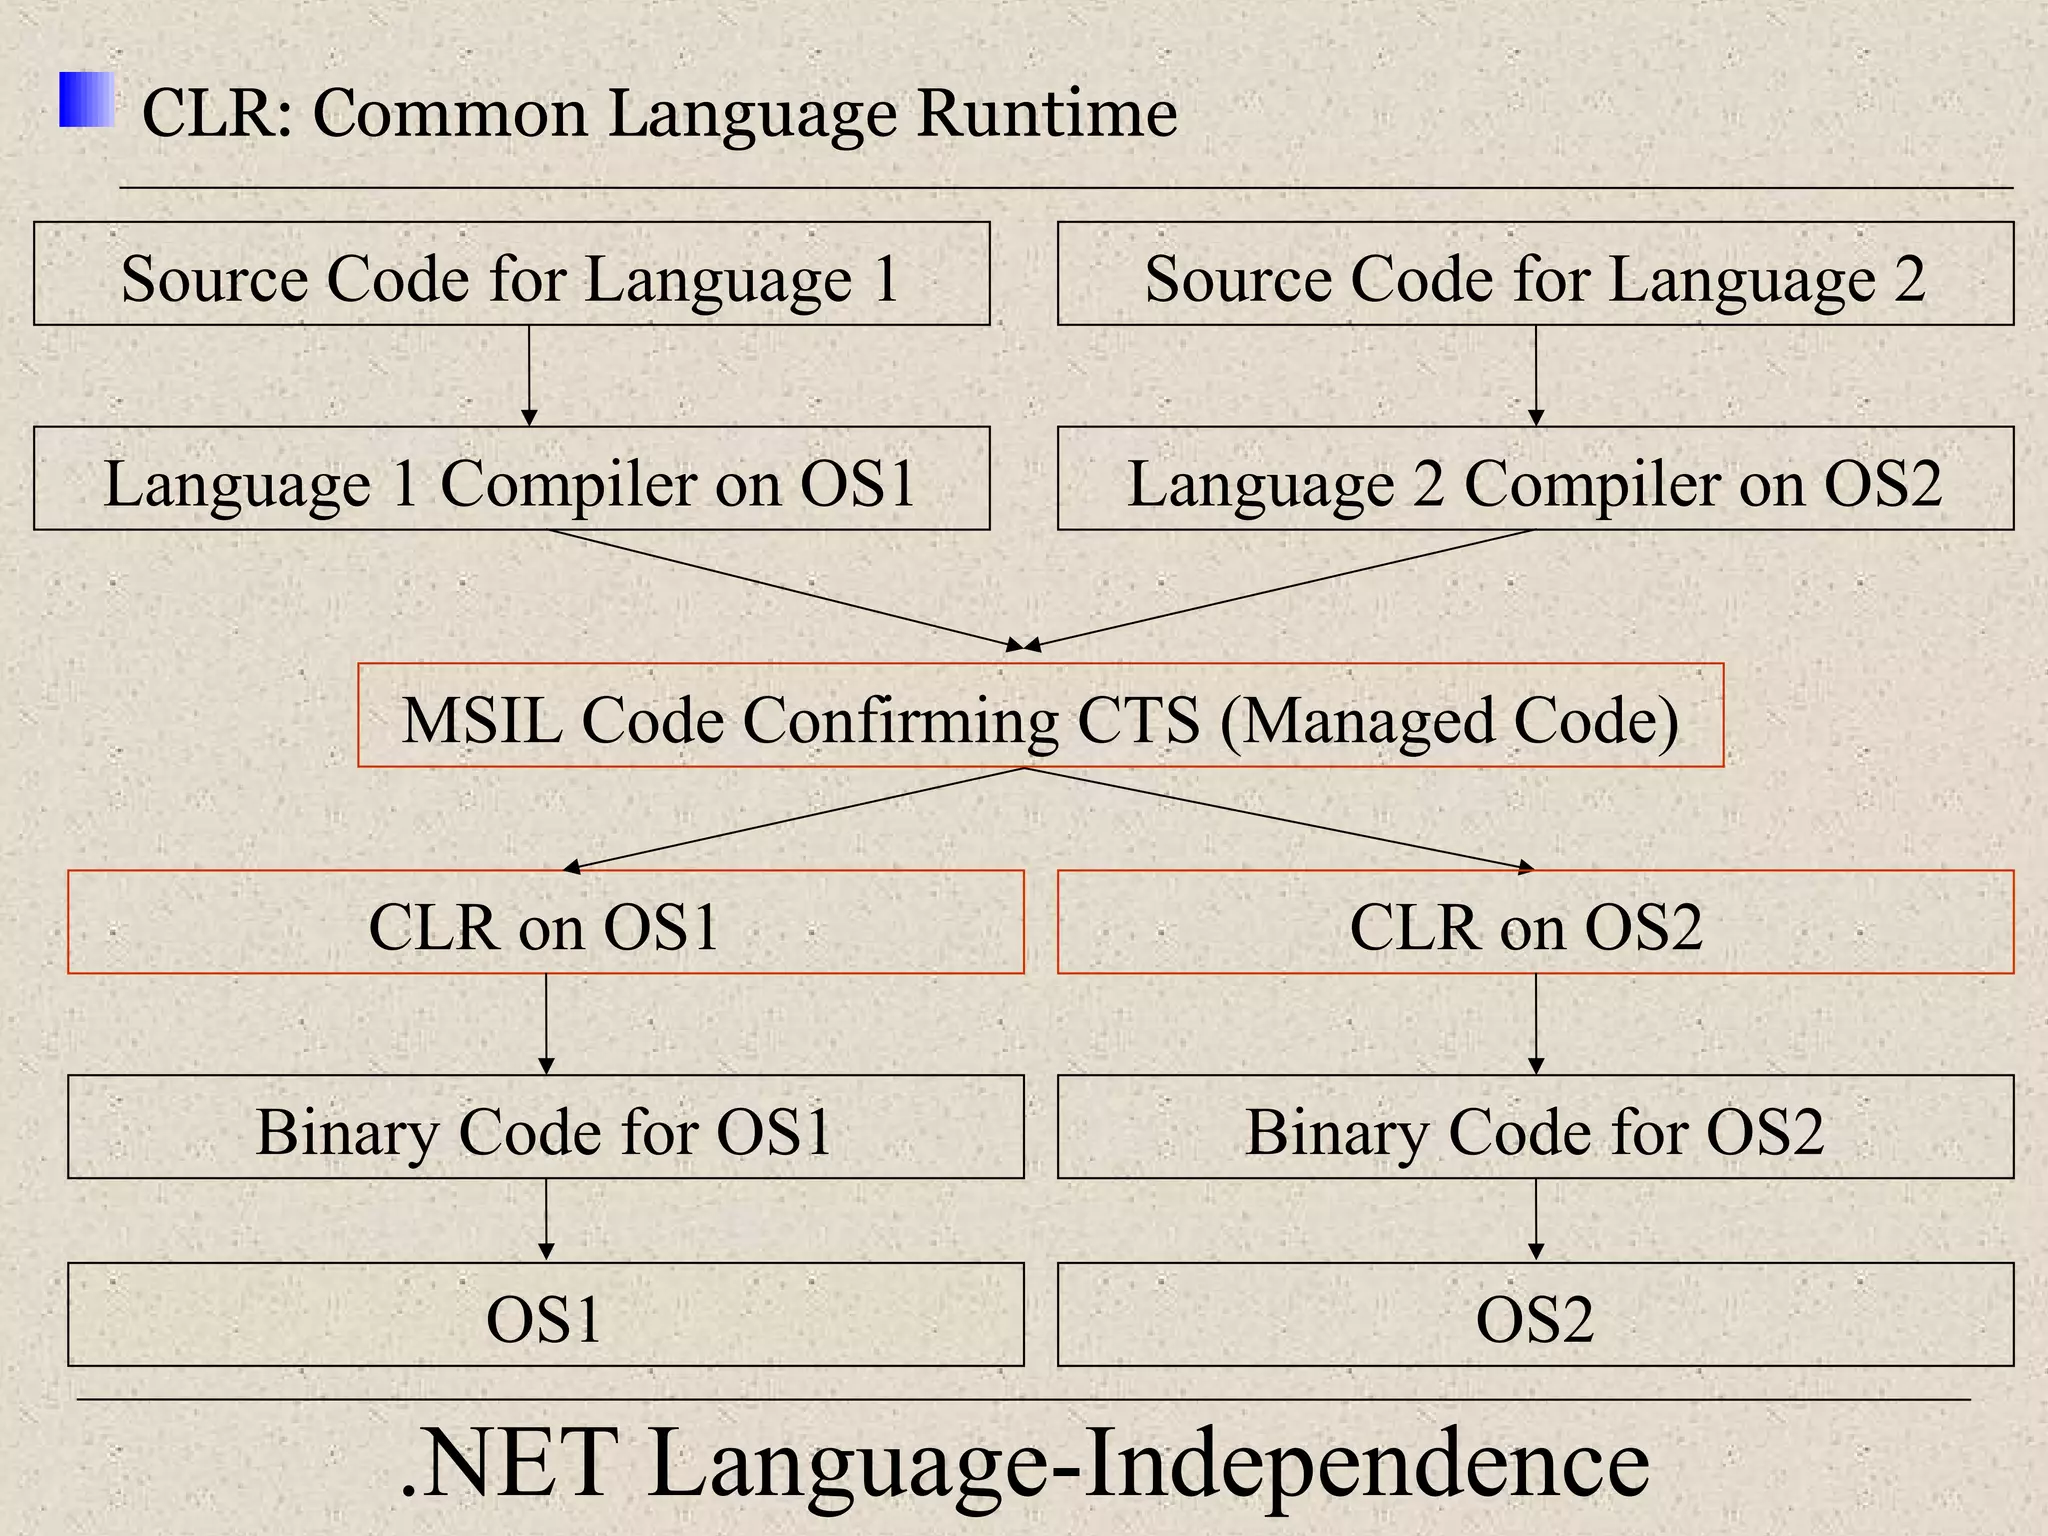Click the CLR on OS2 box
The image size is (2048, 1536).
(x=1535, y=922)
